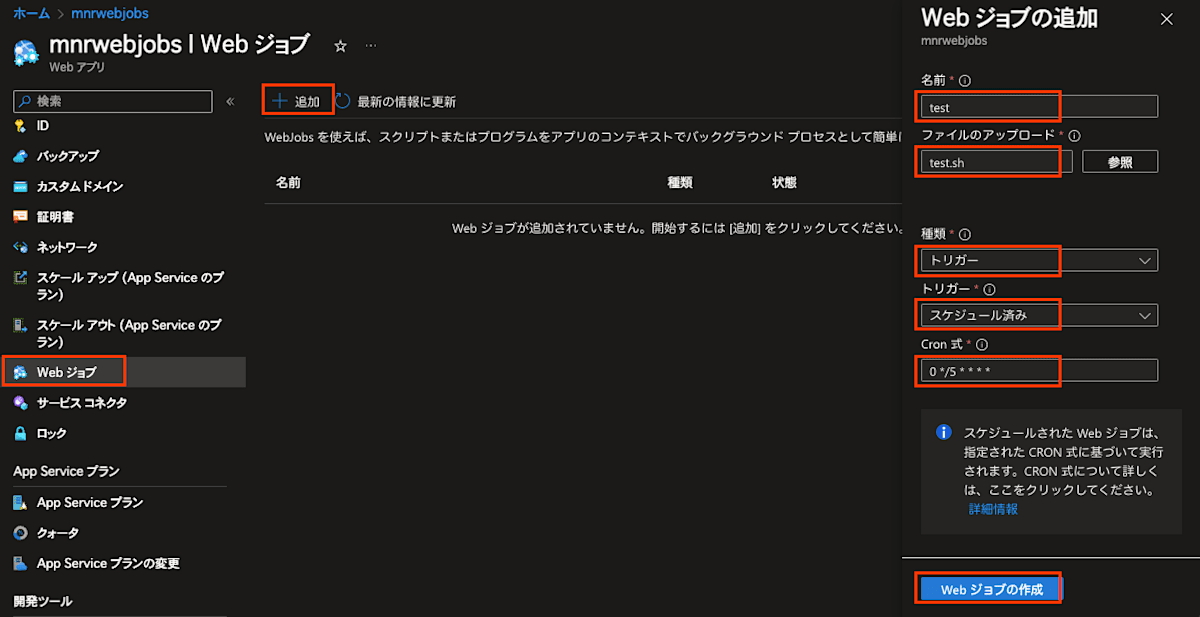Close the Web ジョブの追加 panel

(1166, 19)
